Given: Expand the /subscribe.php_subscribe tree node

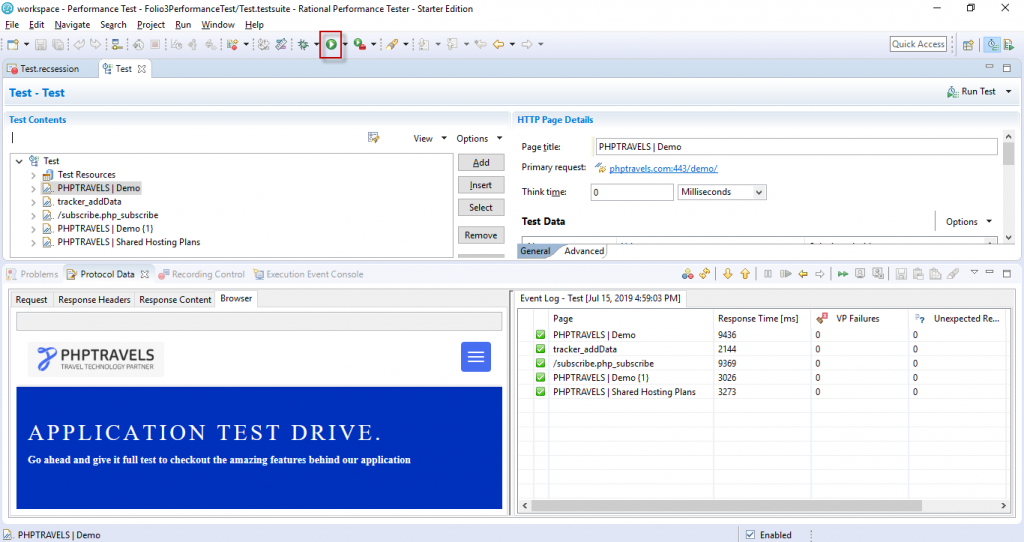Looking at the screenshot, I should click(x=33, y=215).
